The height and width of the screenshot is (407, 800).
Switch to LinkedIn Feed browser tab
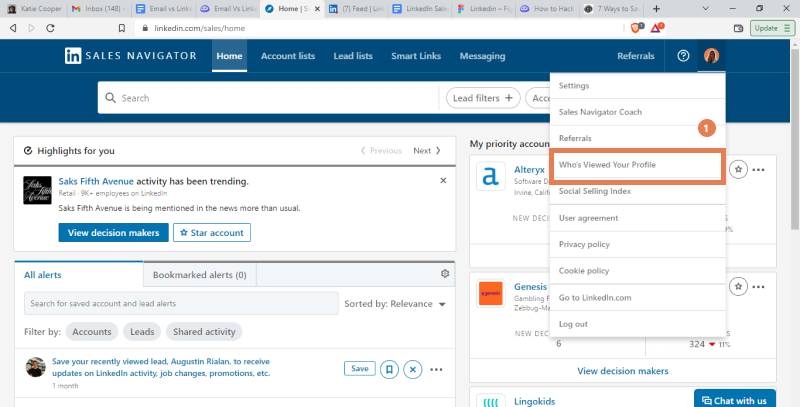(x=356, y=9)
